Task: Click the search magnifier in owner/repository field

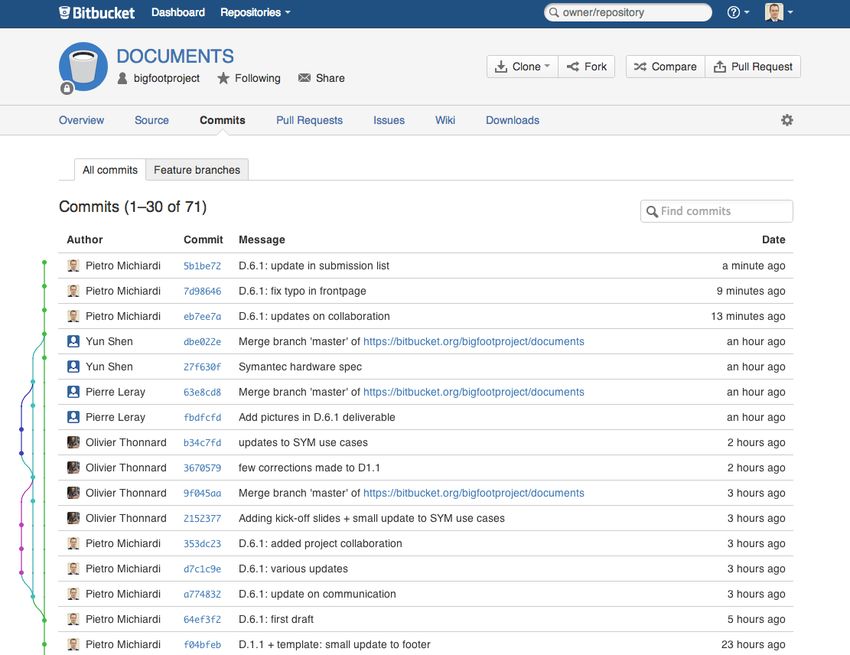Action: click(x=553, y=12)
